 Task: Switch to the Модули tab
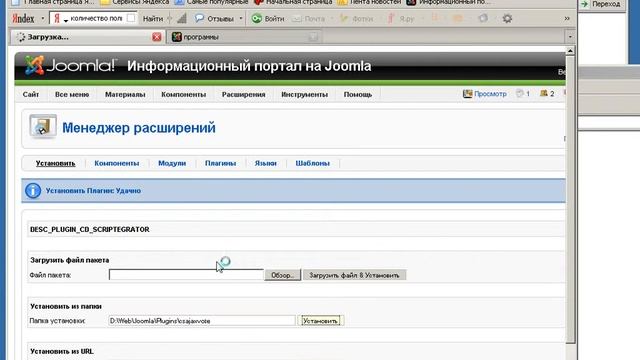pyautogui.click(x=172, y=163)
